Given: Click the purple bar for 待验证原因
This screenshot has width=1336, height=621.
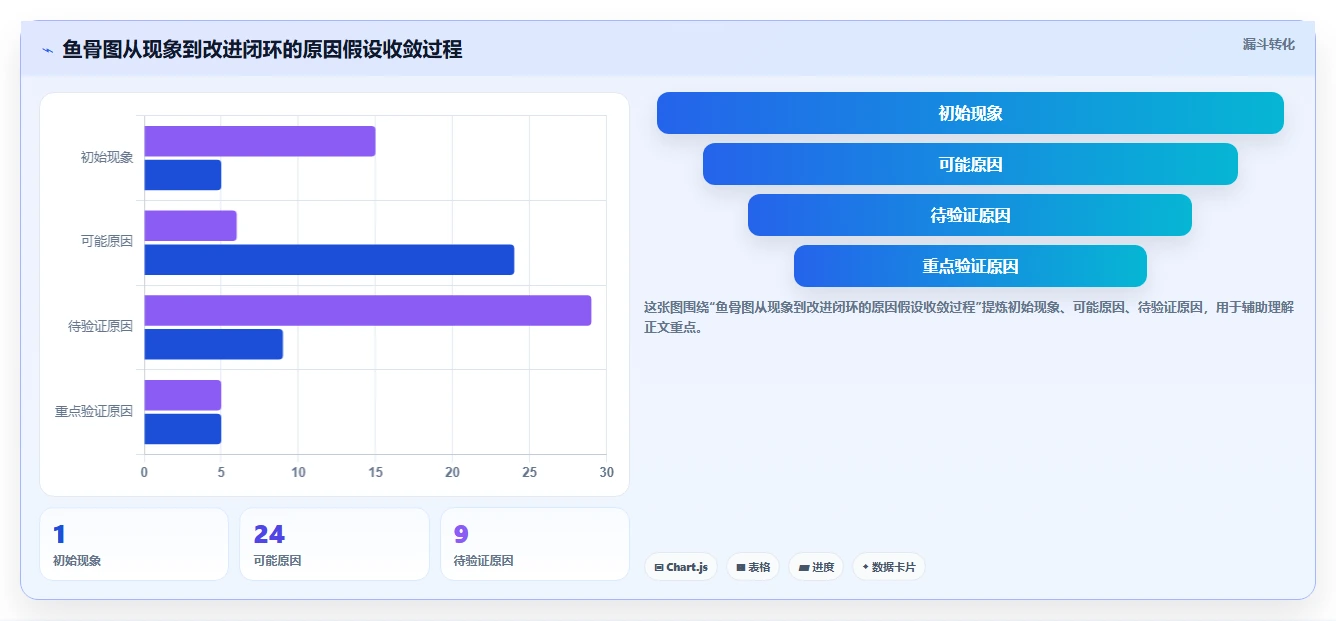Looking at the screenshot, I should pyautogui.click(x=368, y=310).
